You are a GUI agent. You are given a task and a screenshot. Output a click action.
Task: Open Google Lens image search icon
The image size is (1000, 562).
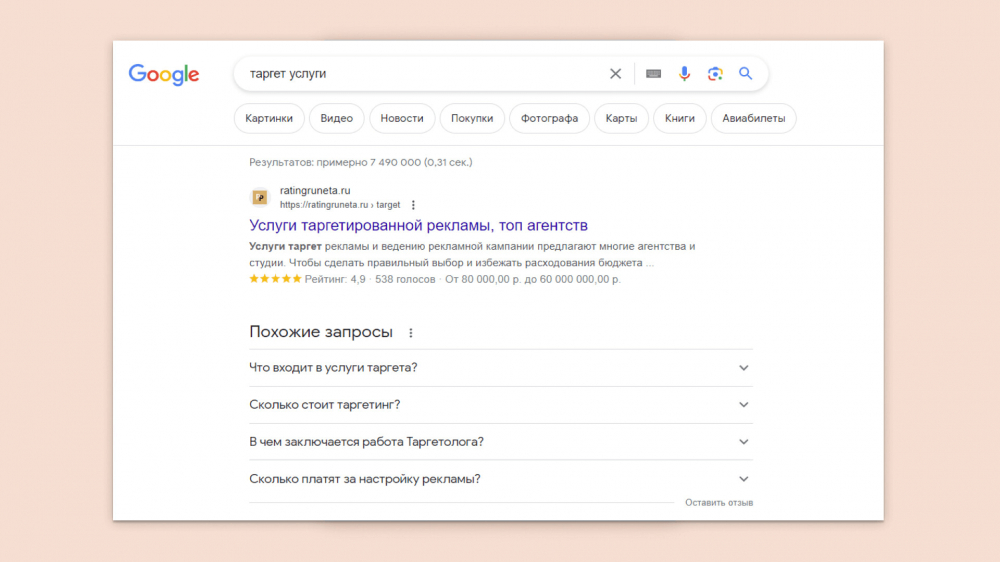point(715,74)
